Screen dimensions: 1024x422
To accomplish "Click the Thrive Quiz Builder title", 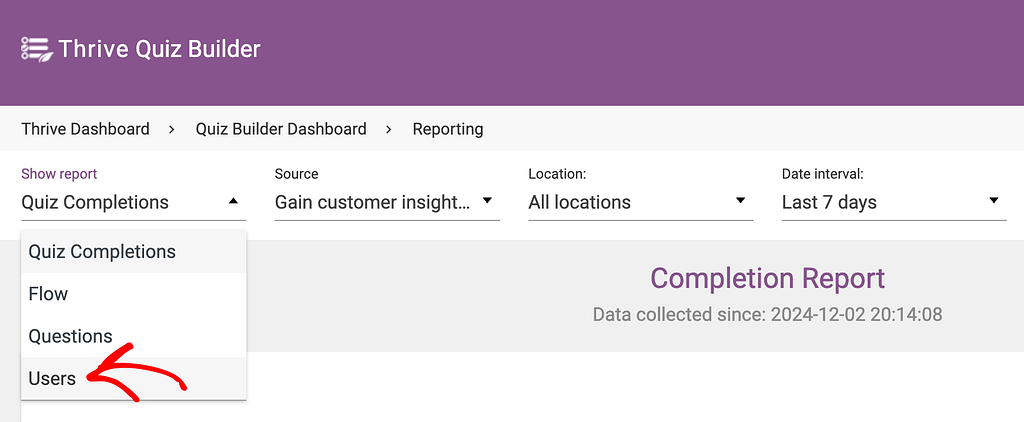I will point(159,49).
